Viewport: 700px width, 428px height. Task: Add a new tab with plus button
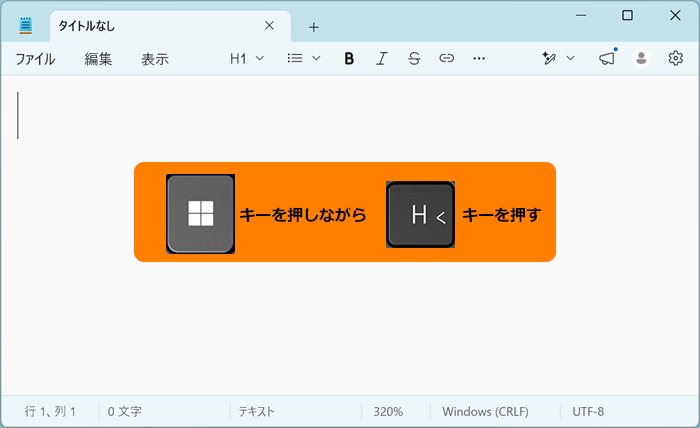pos(314,27)
